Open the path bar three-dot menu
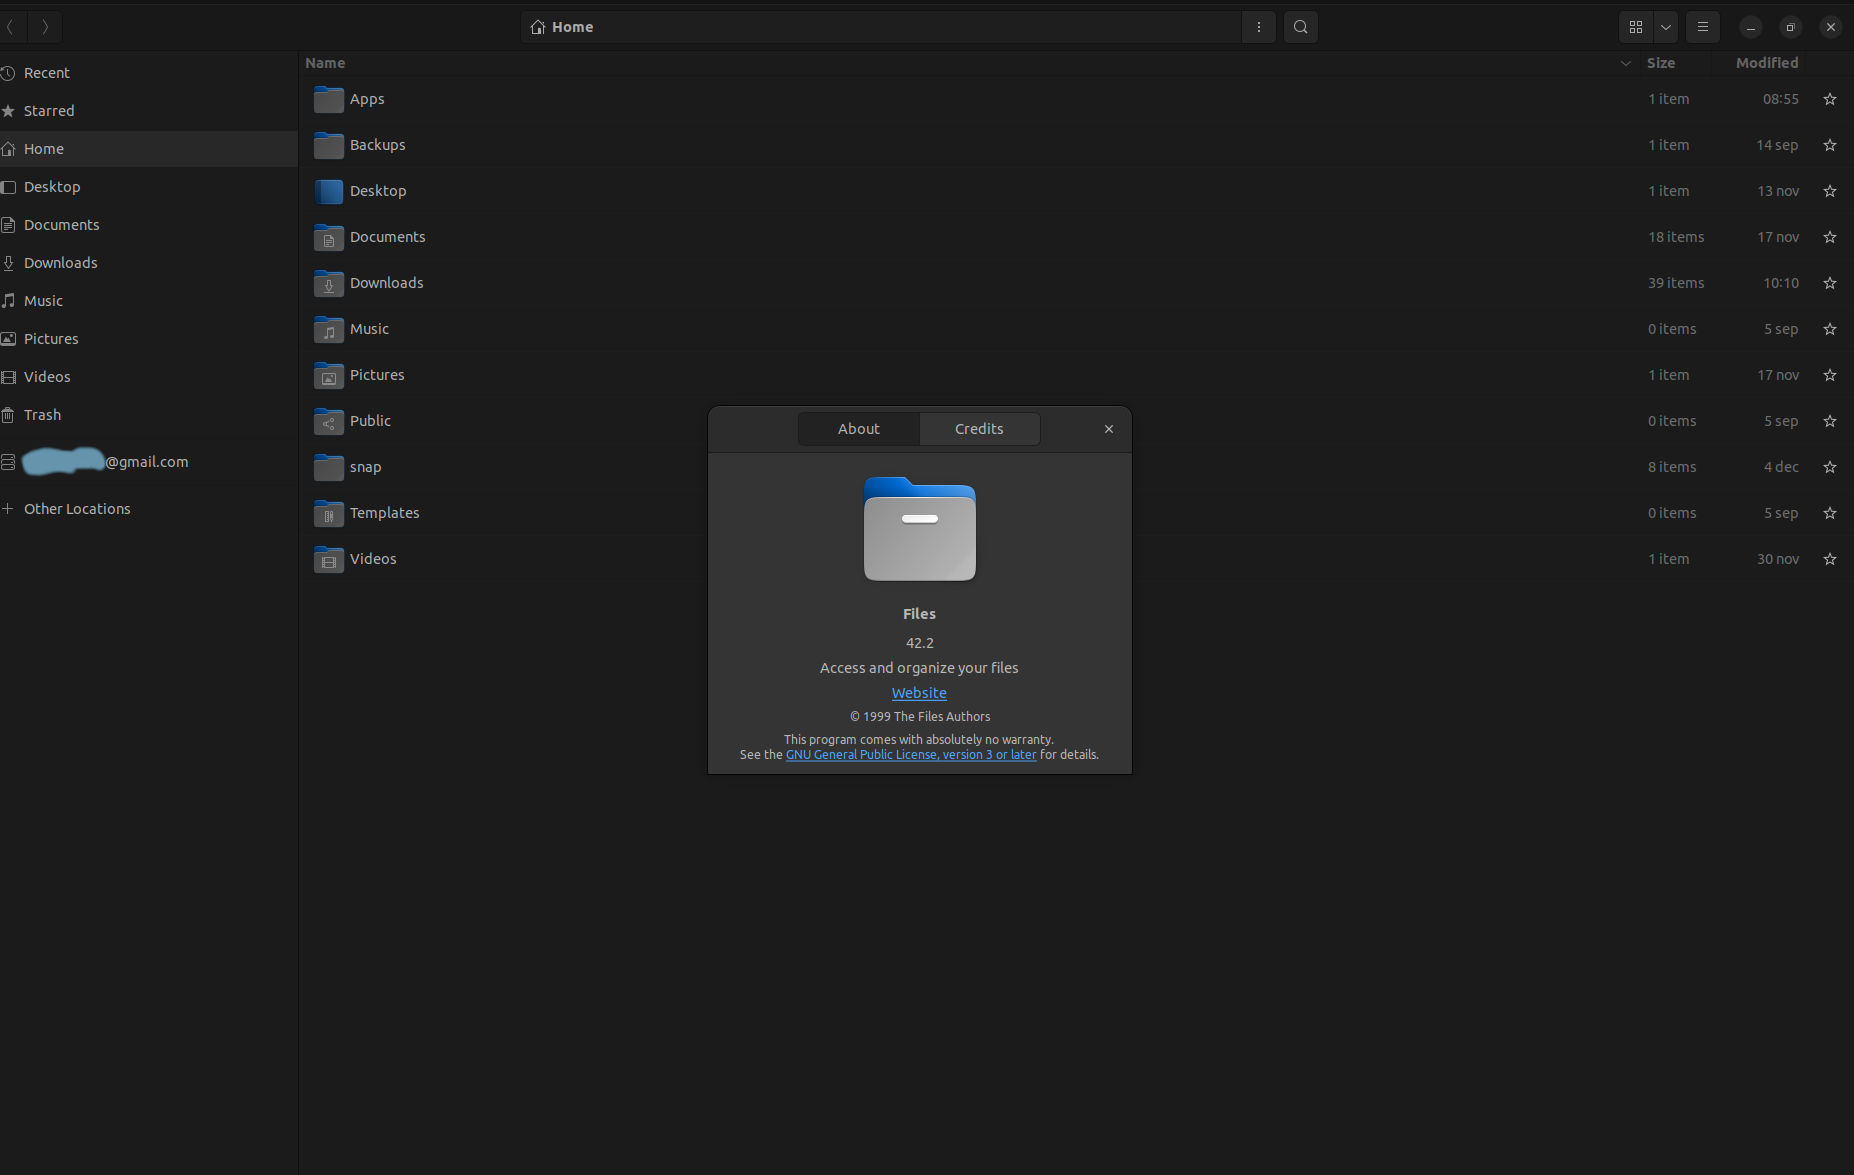 (x=1258, y=27)
